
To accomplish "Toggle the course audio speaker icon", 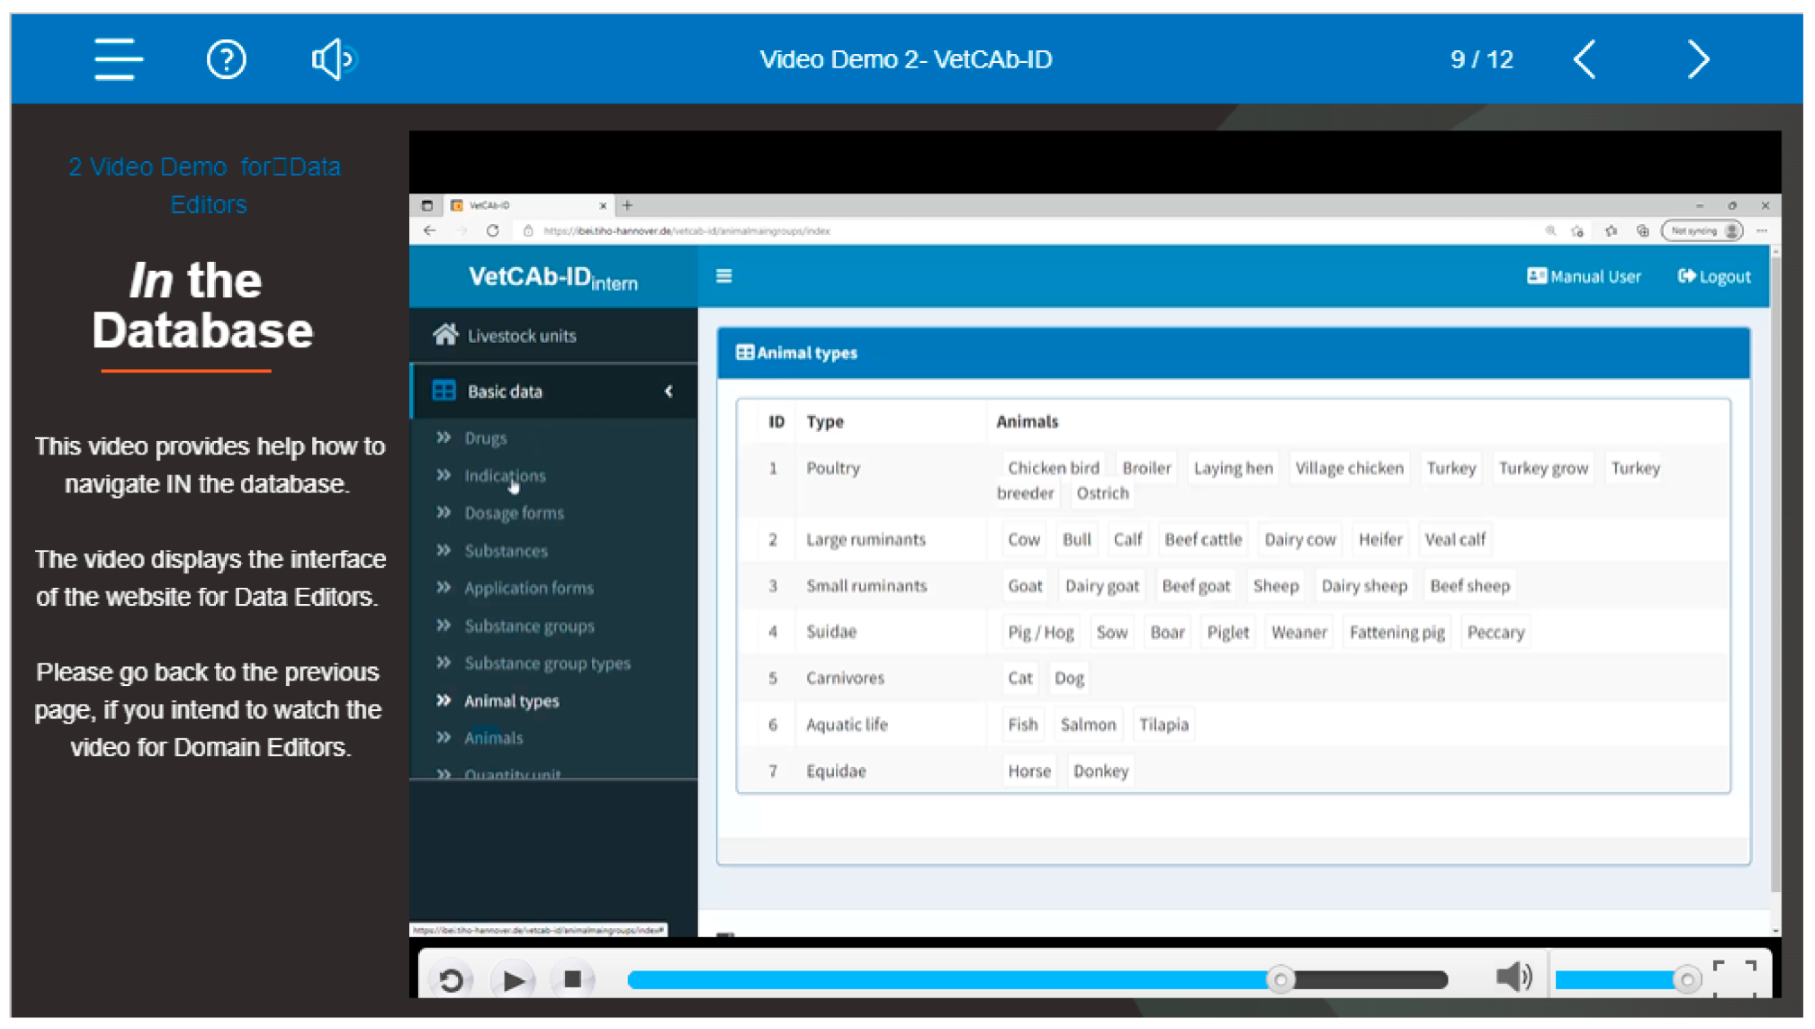I will [x=333, y=59].
